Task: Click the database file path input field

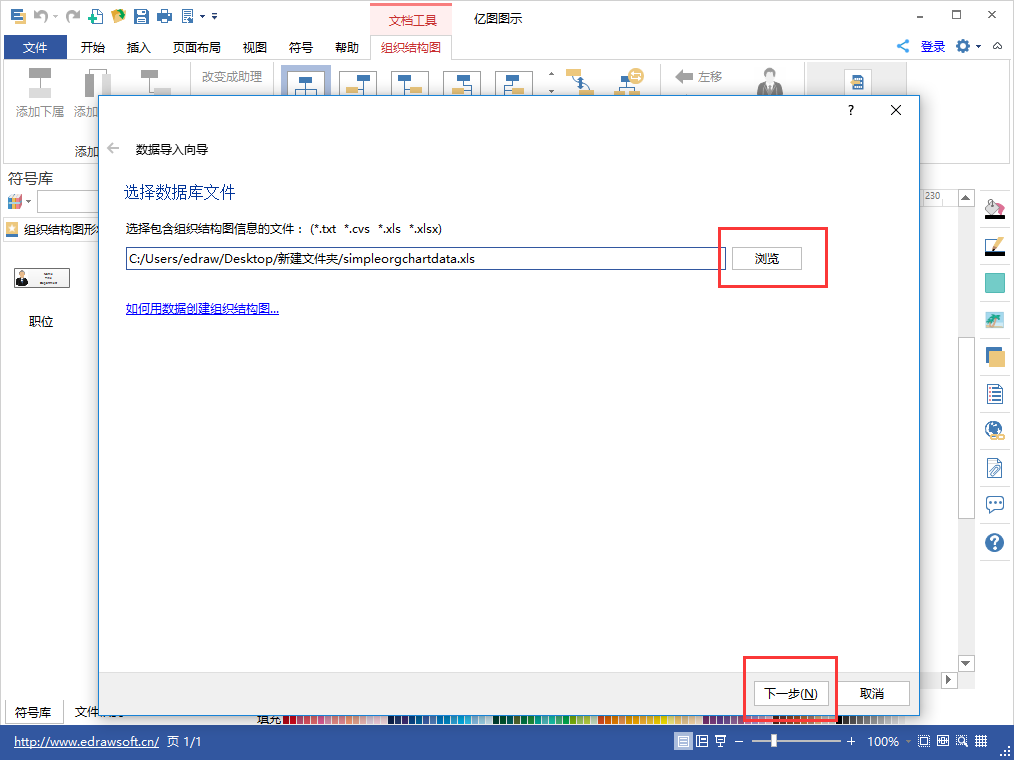Action: (x=426, y=259)
